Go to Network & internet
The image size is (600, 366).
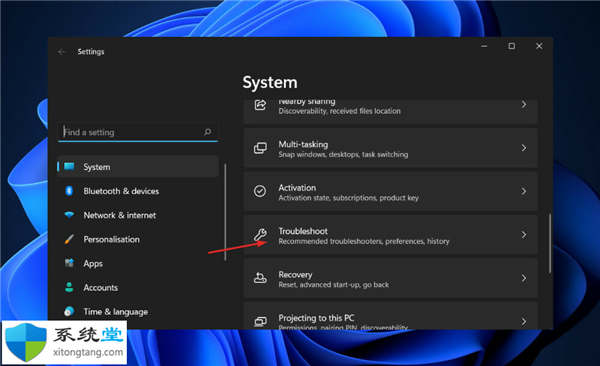(x=138, y=215)
